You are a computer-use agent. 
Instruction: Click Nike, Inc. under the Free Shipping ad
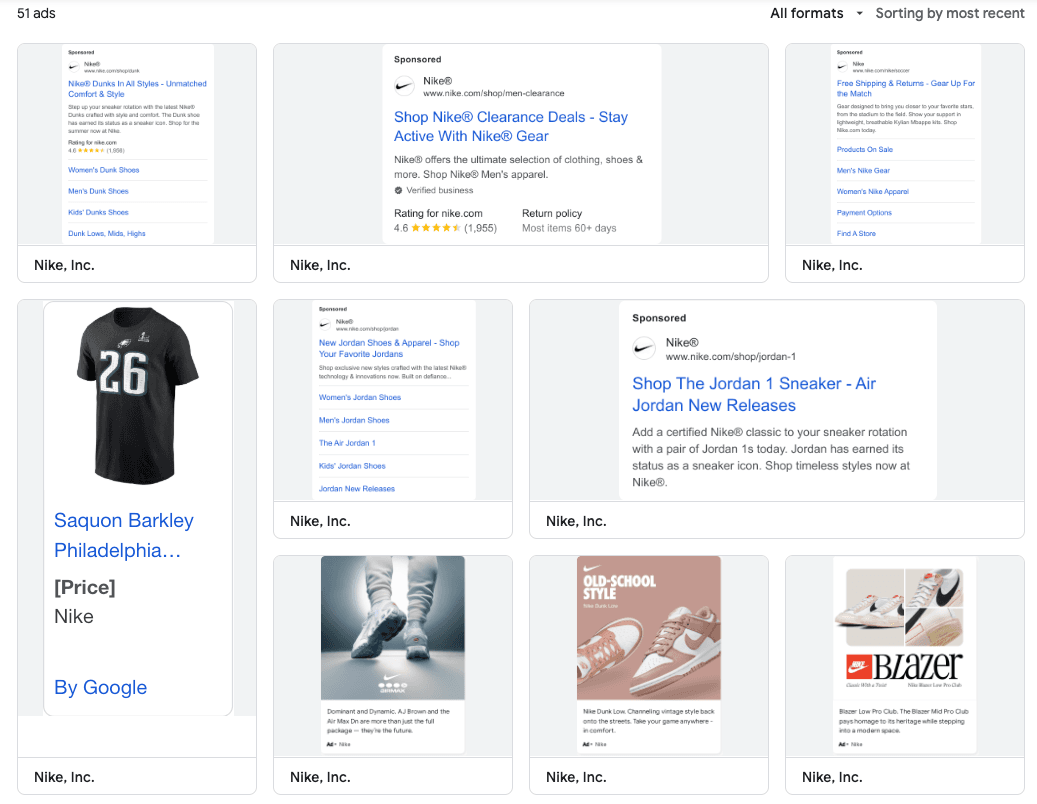click(832, 265)
